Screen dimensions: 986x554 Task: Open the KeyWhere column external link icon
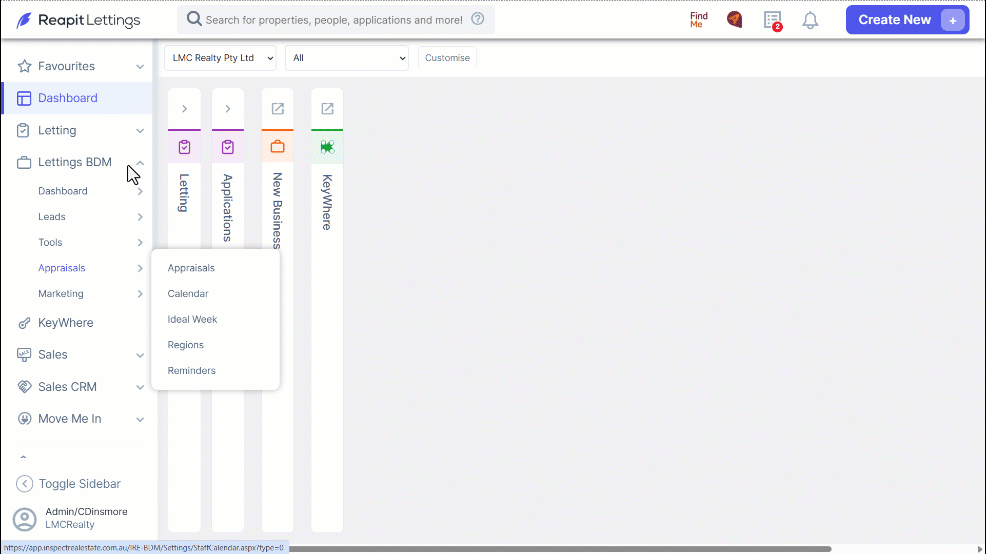pos(327,108)
